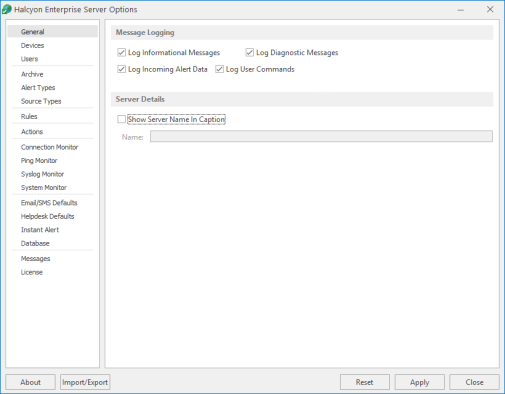Switch to the Actions page
Image resolution: width=505 pixels, height=394 pixels.
tap(32, 132)
